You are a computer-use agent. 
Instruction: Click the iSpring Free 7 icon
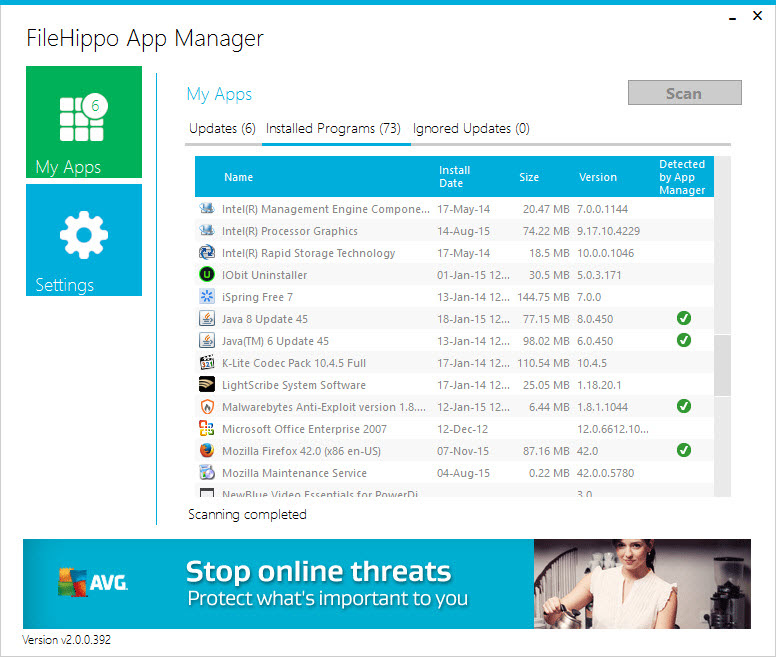click(207, 296)
